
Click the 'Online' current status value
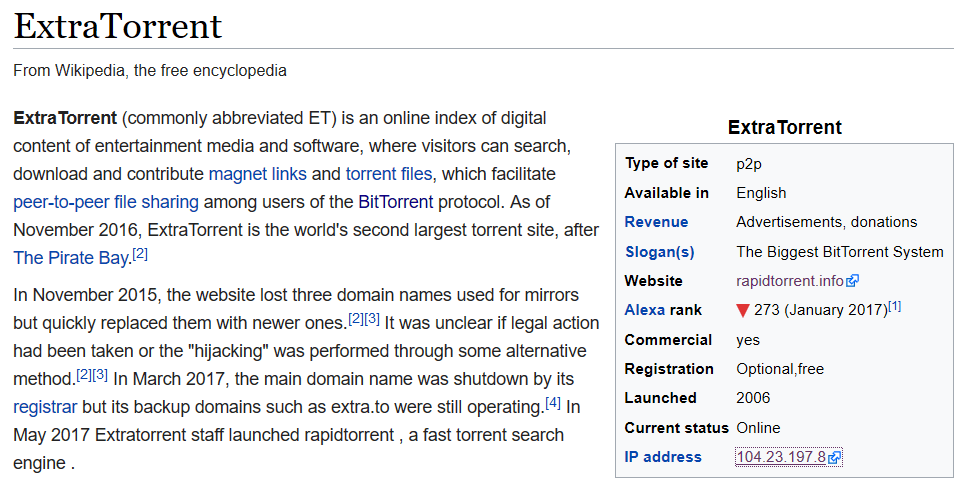758,427
